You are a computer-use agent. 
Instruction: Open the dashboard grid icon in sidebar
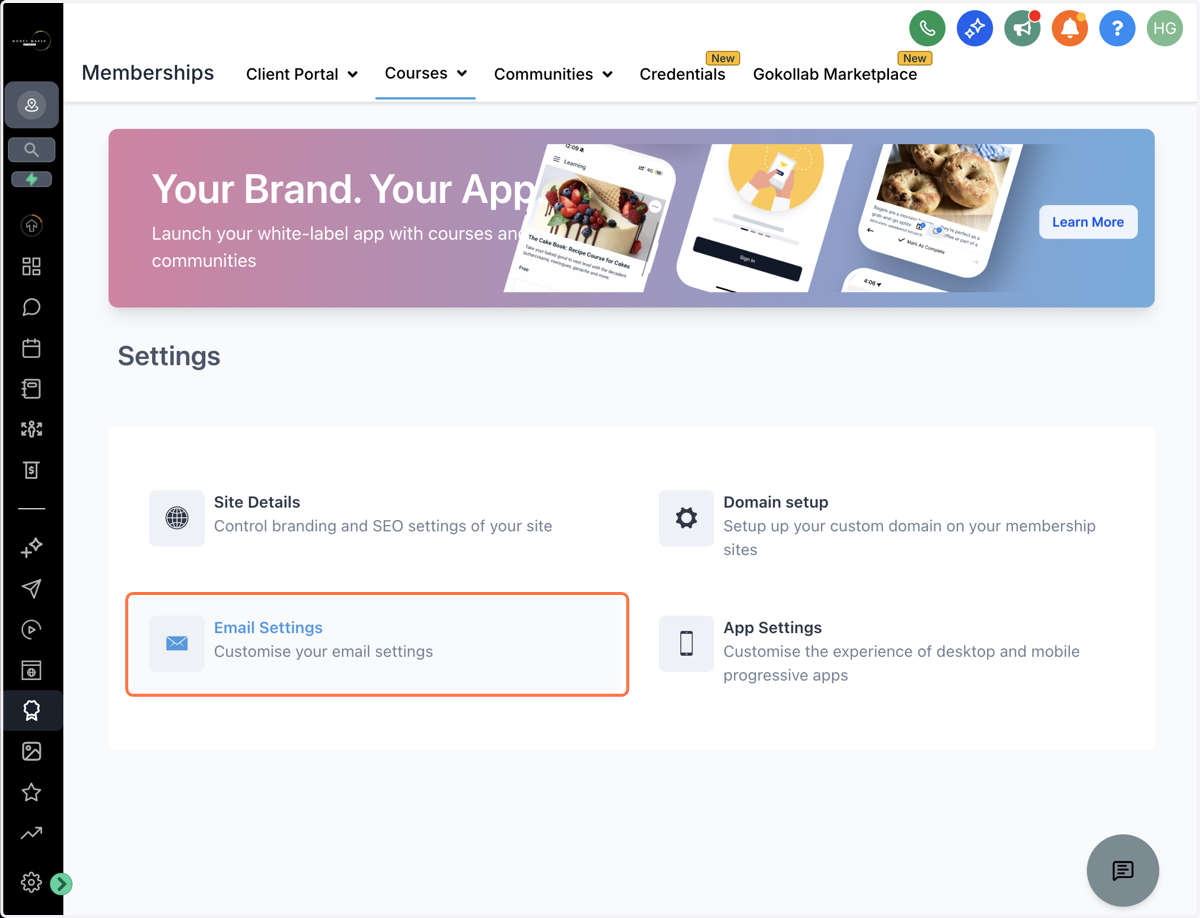(31, 267)
